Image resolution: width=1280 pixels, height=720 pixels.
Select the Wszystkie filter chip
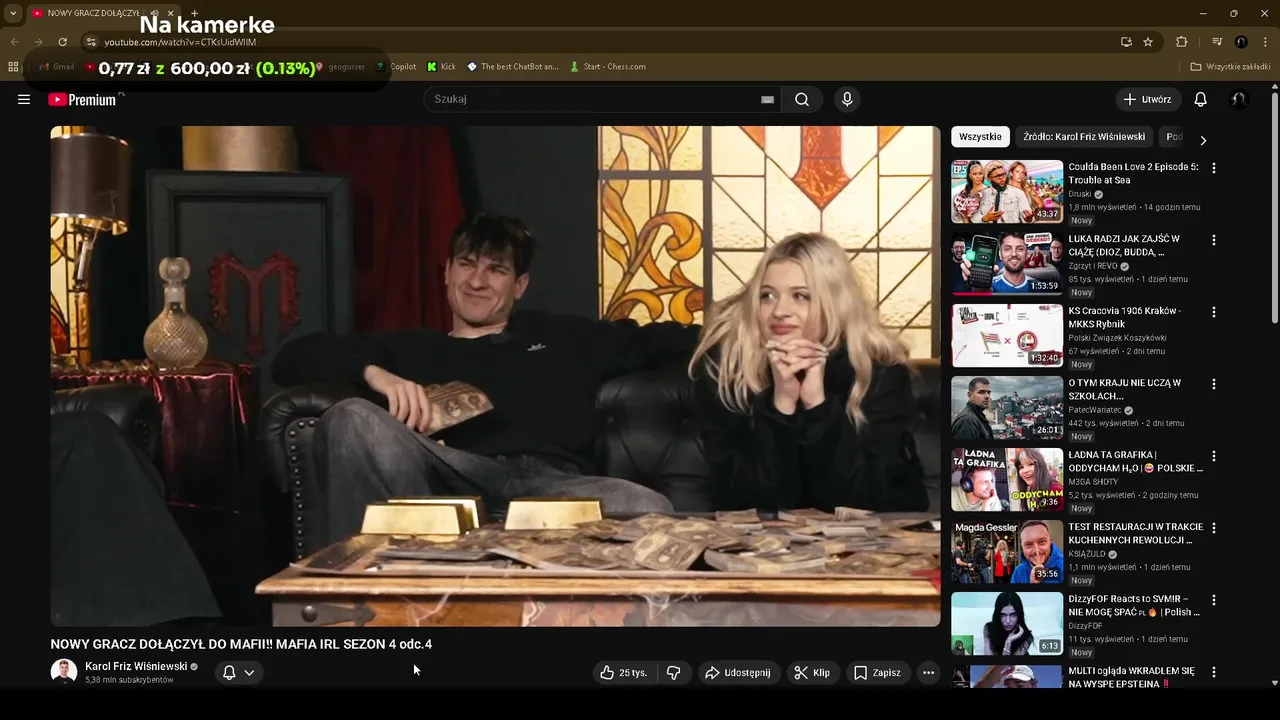click(x=980, y=137)
